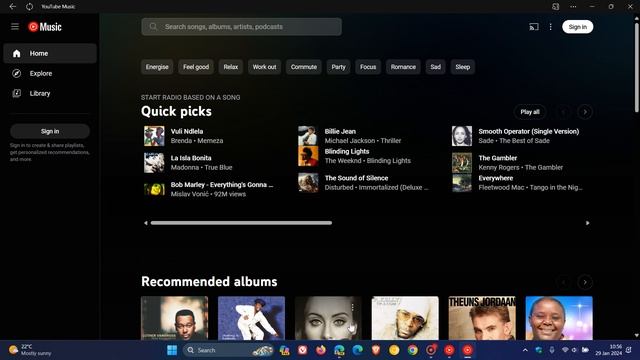Play The Sound of Silence thumbnail
The height and width of the screenshot is (360, 640).
[x=308, y=182]
